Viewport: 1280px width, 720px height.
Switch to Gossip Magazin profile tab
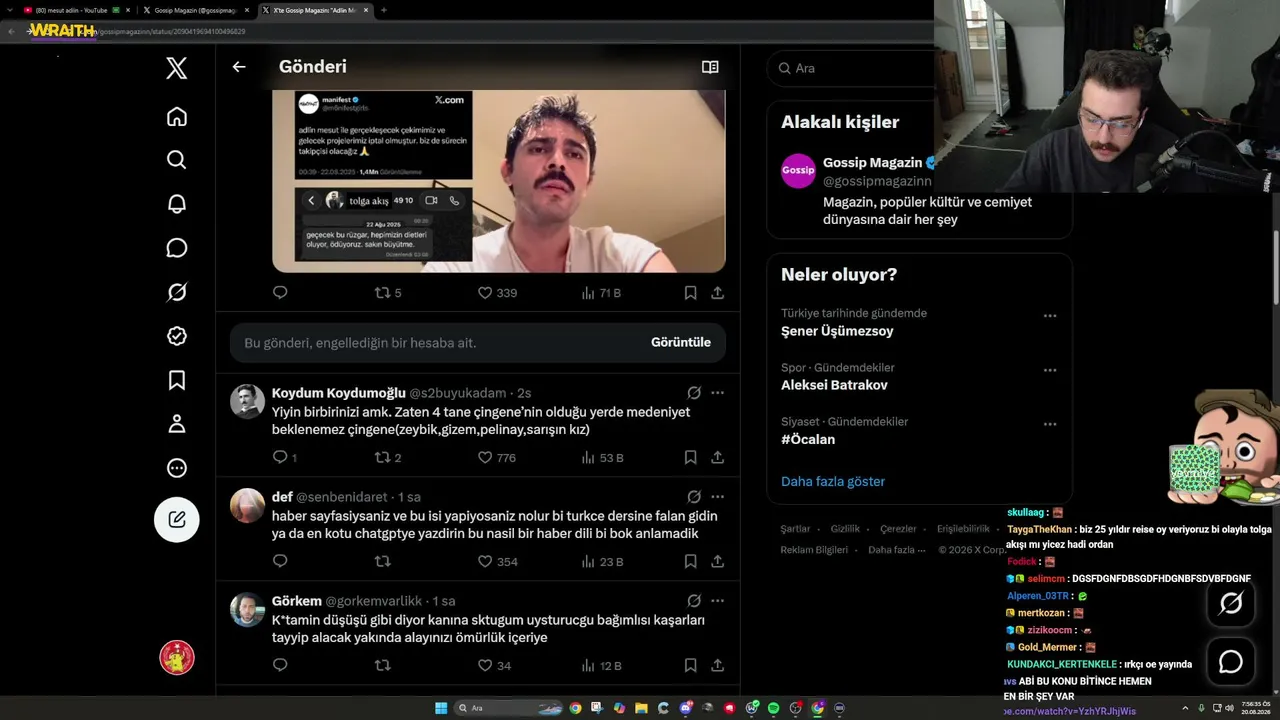195,10
